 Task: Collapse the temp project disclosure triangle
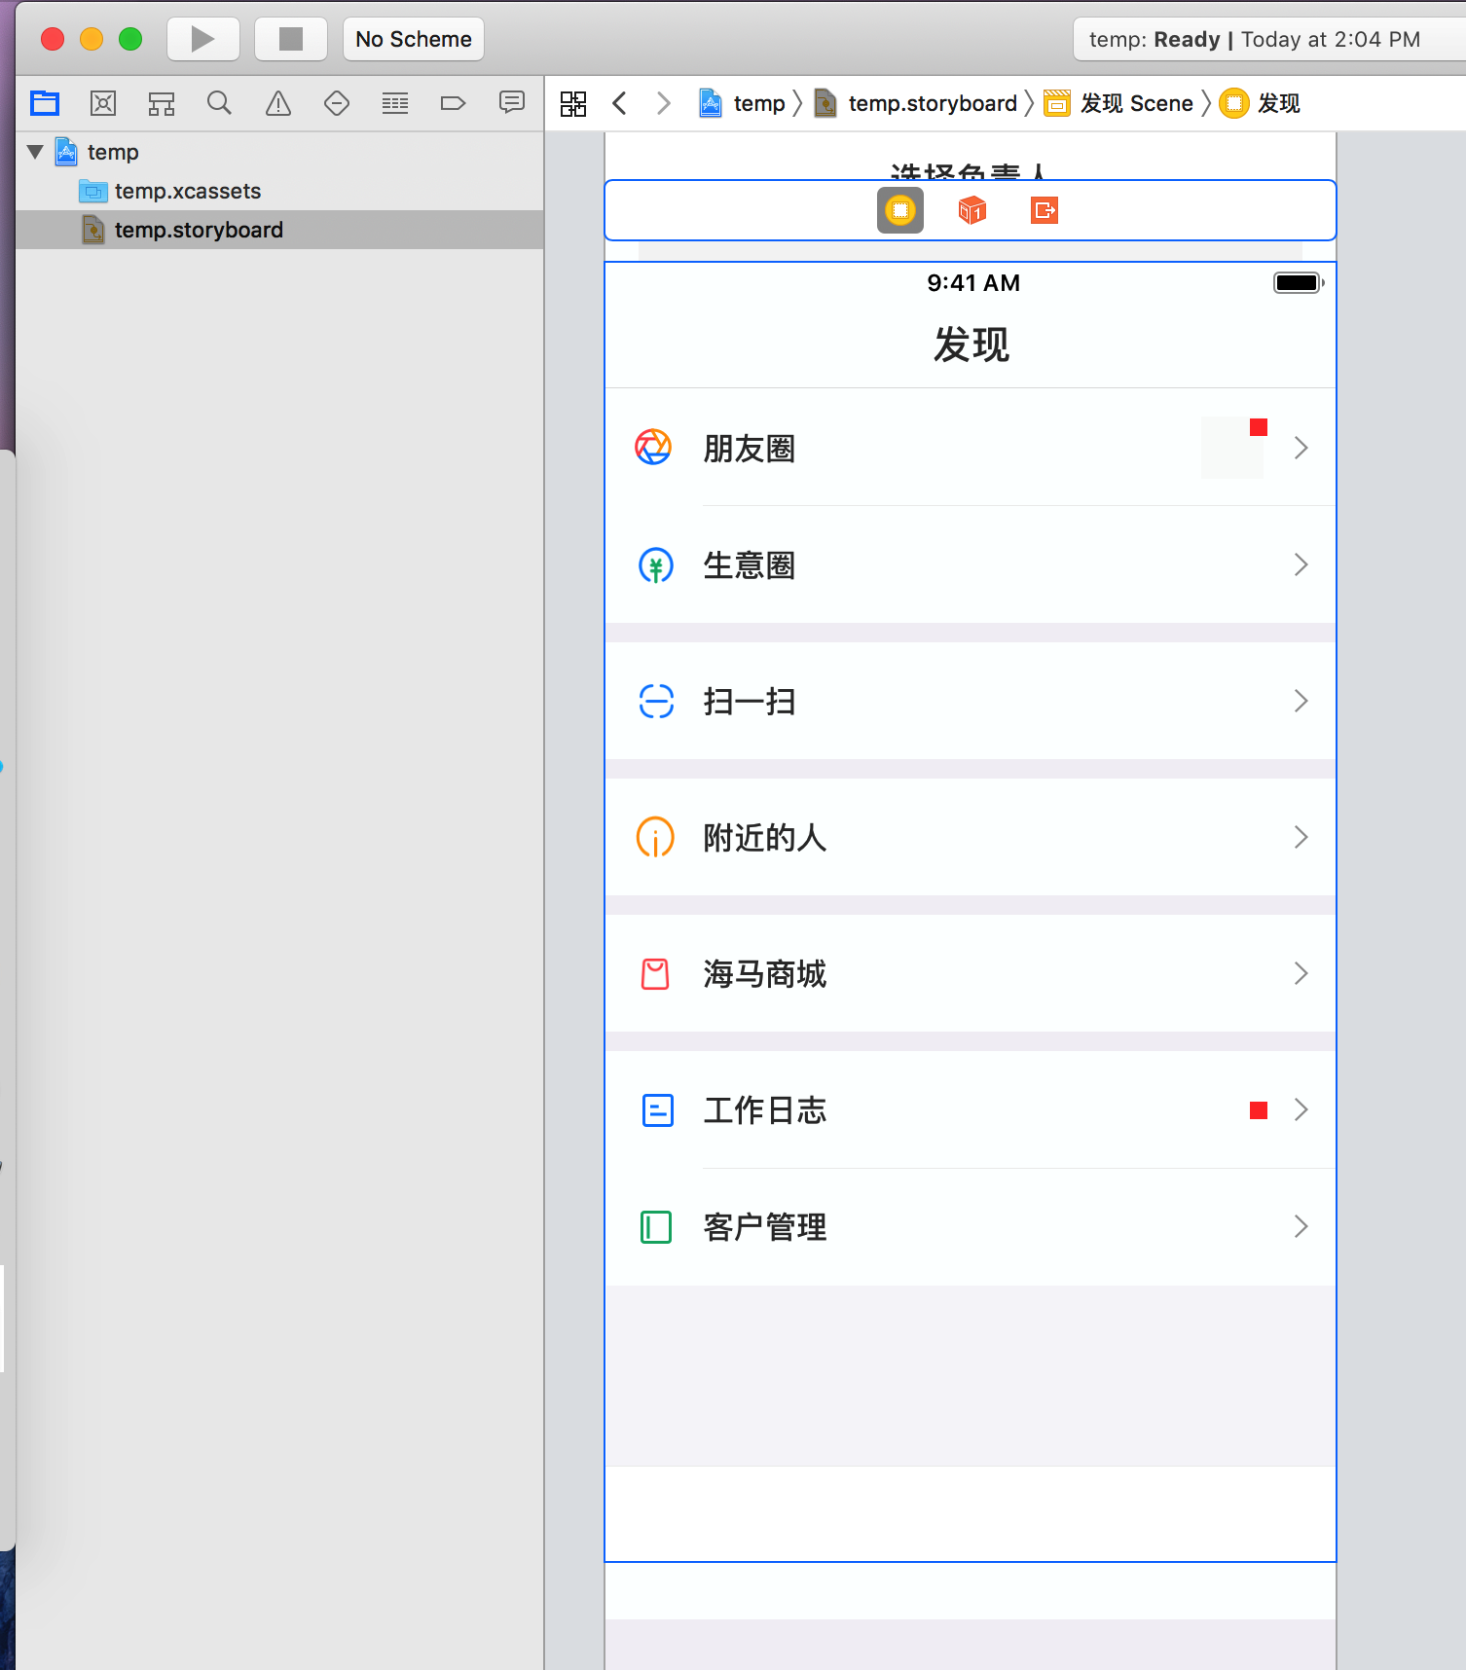click(x=35, y=152)
